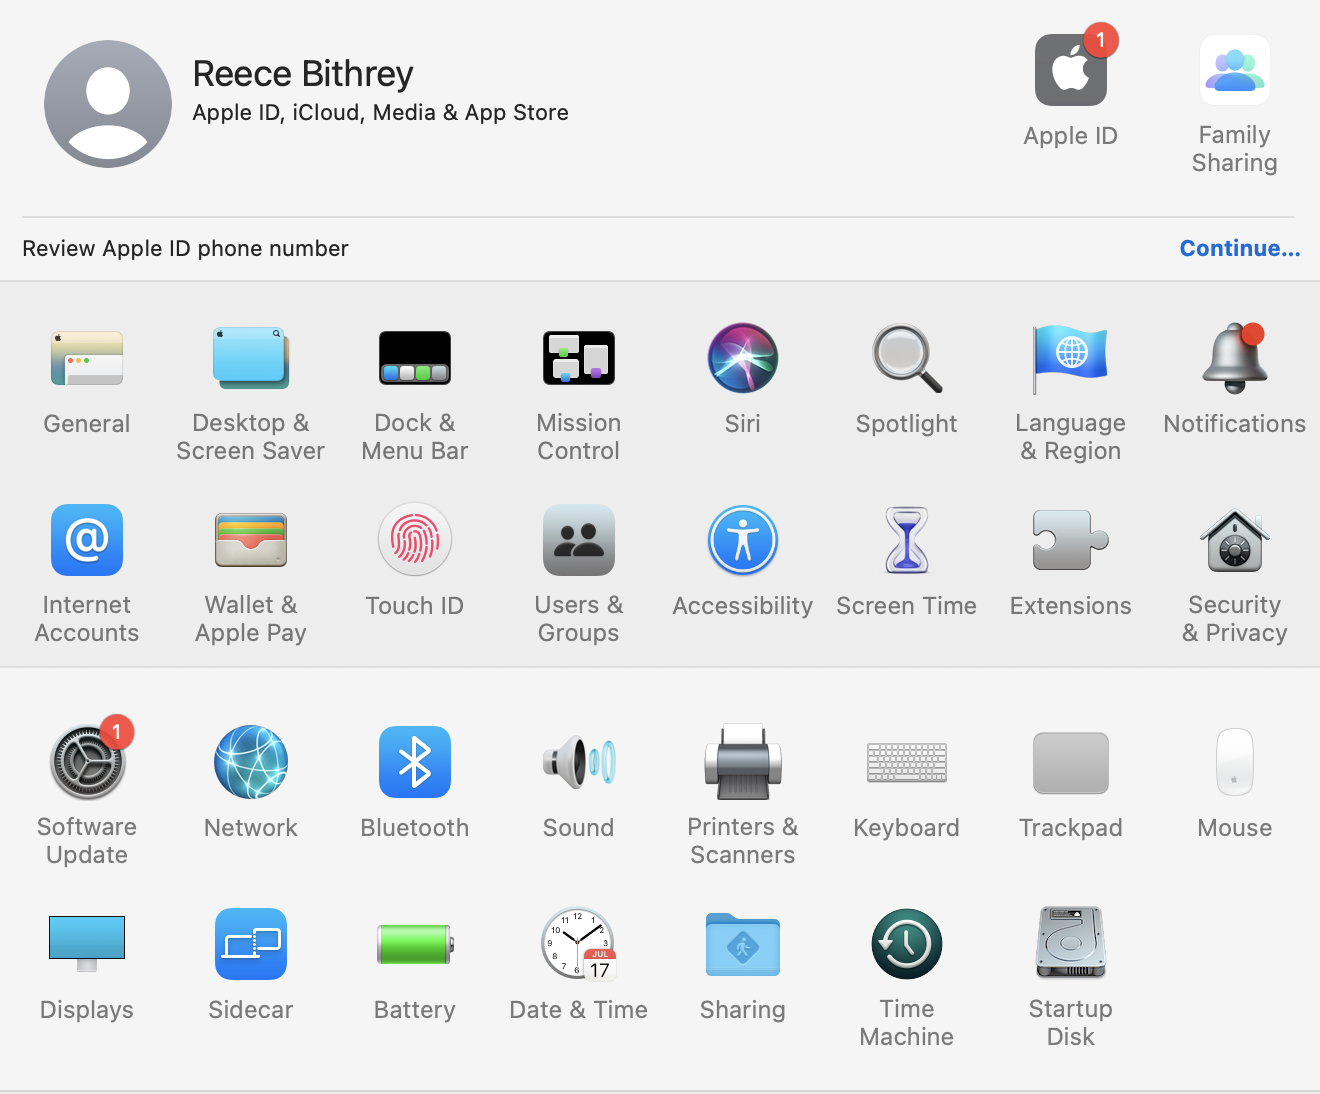Open Time Machine settings
This screenshot has width=1320, height=1094.
(x=907, y=944)
